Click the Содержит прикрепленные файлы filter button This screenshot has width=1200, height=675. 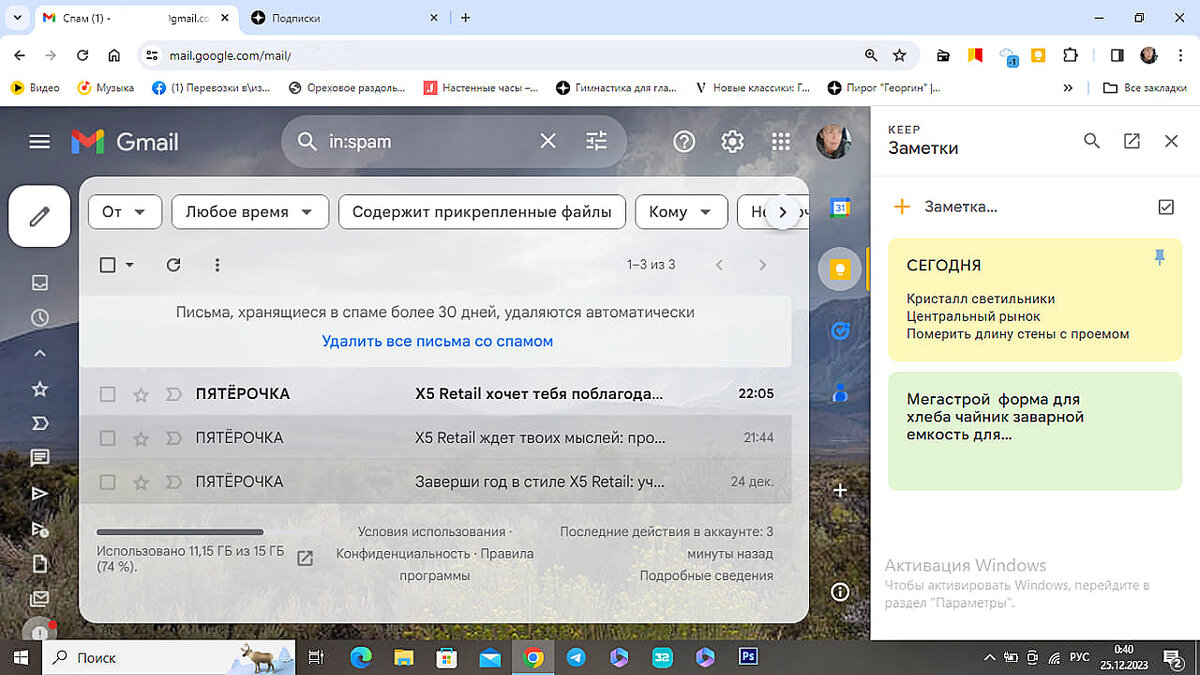pos(481,211)
